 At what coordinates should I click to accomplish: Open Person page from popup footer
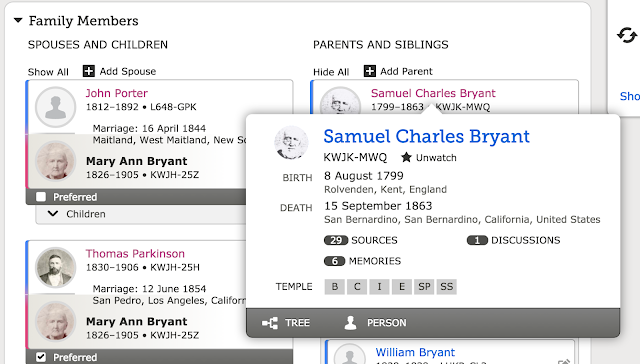coord(375,323)
